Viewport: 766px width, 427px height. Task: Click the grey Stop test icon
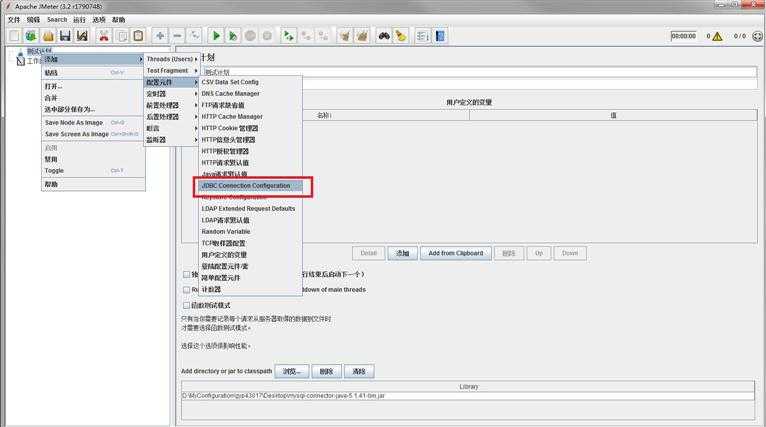click(250, 36)
